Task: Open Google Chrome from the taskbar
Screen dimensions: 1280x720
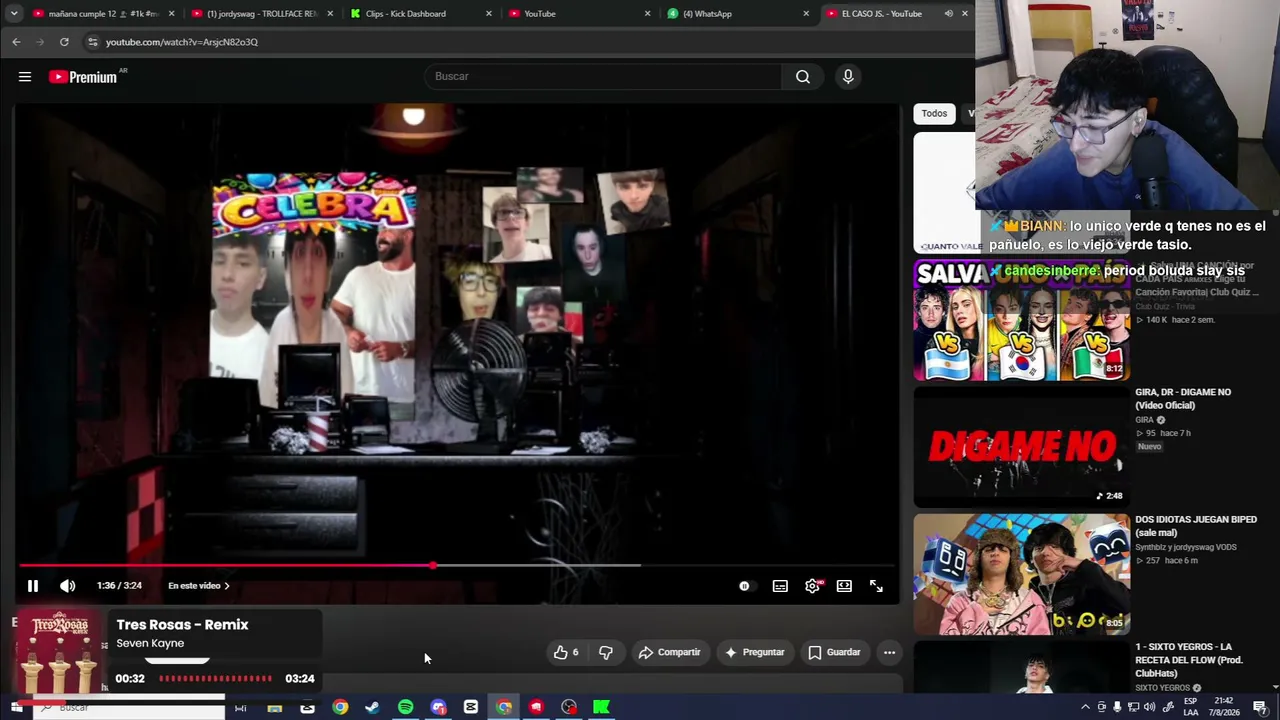Action: point(340,708)
